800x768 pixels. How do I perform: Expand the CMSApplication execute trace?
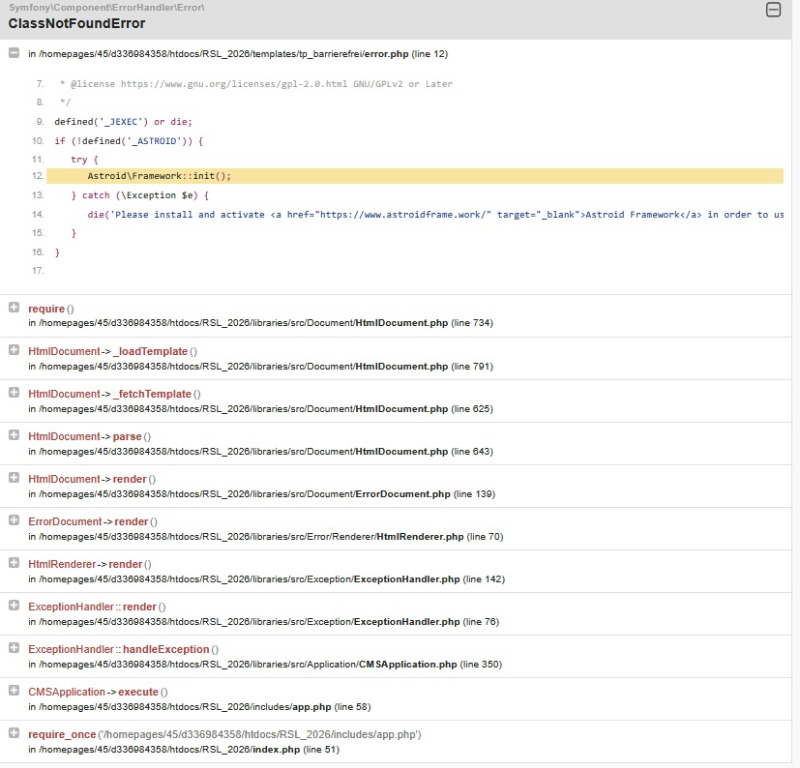14,690
